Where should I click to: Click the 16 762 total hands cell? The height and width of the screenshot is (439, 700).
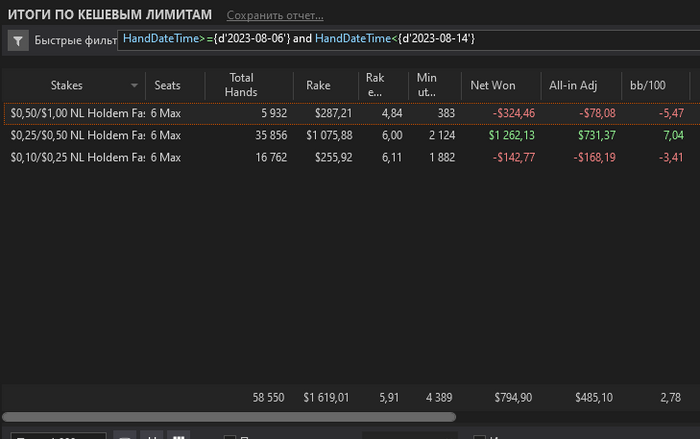271,157
